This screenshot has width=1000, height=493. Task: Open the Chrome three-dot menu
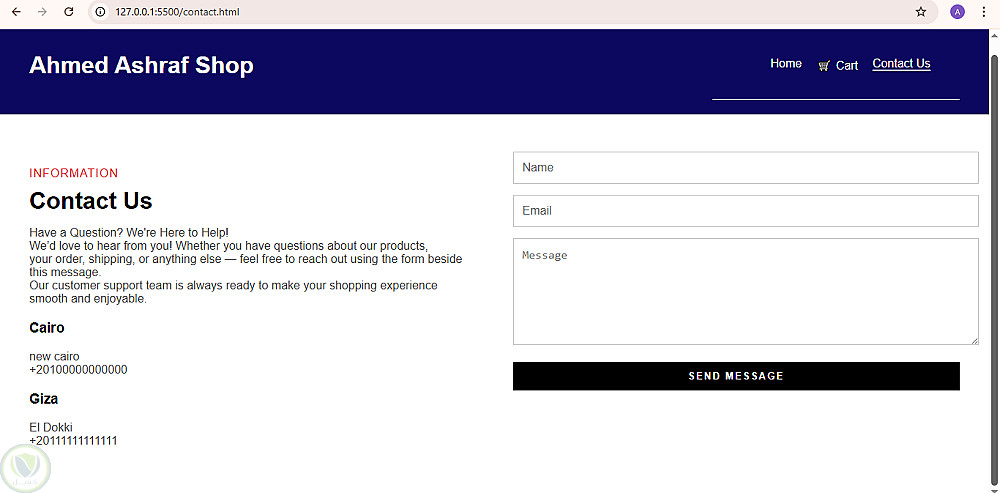pos(984,12)
